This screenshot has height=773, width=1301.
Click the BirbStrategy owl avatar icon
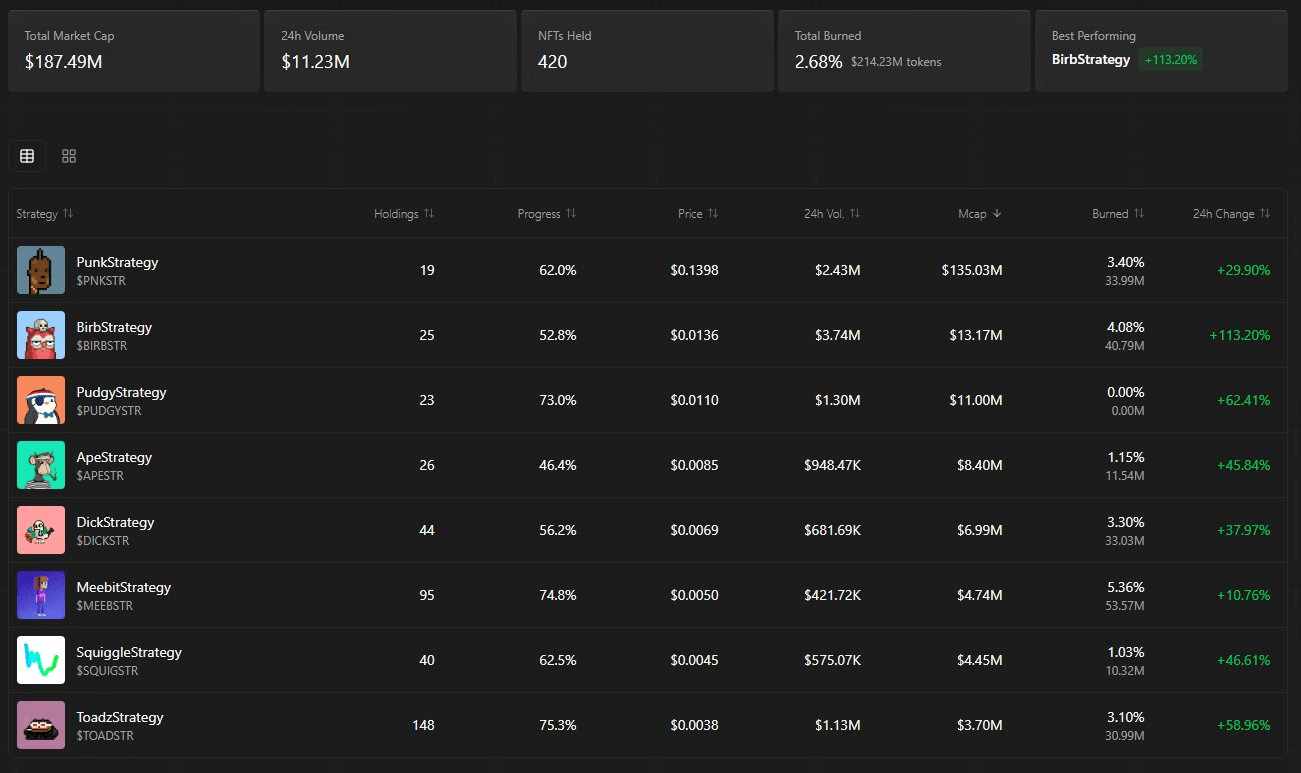41,335
